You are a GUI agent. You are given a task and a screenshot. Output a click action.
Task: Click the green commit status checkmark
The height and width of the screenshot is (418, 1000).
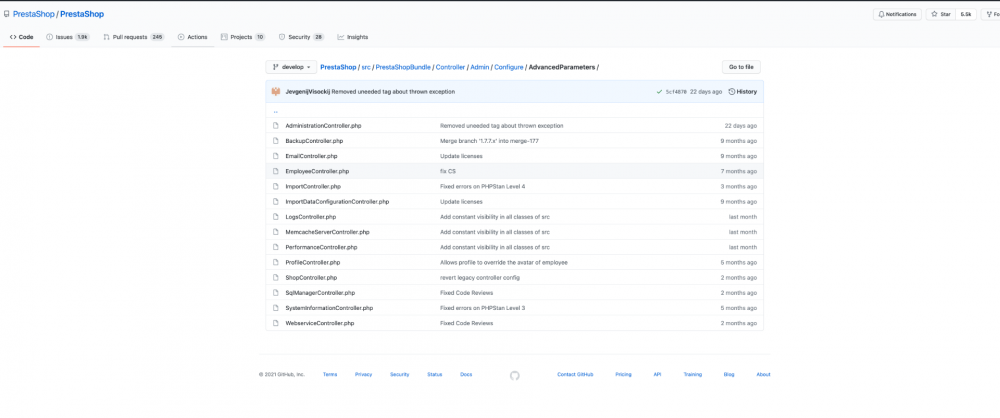click(x=659, y=91)
